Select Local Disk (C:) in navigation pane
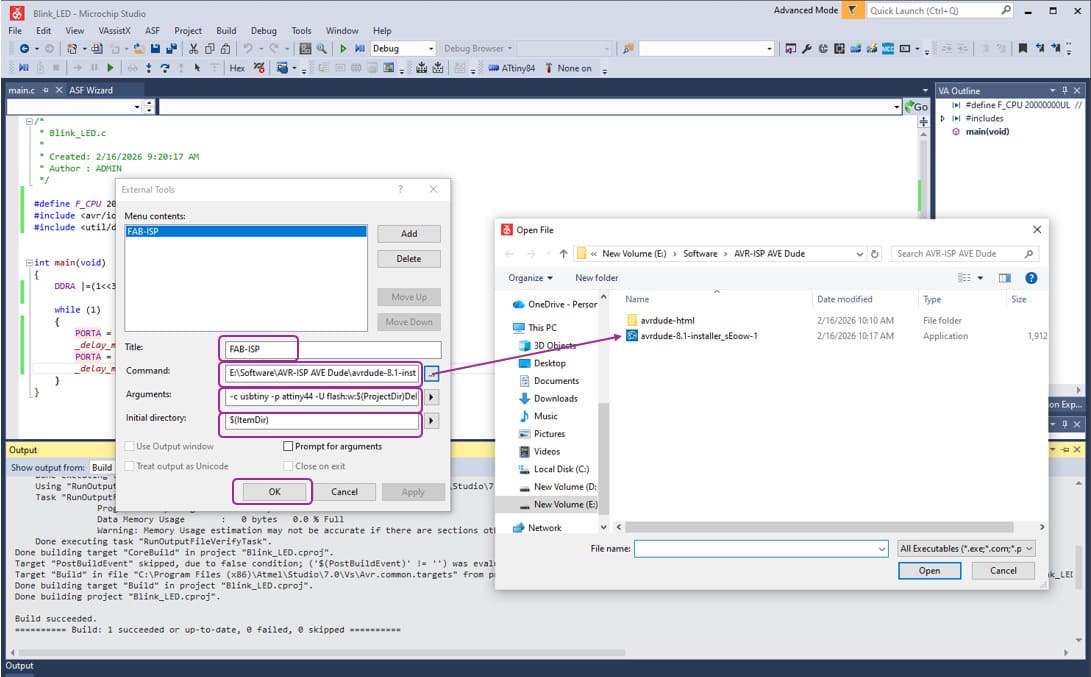Image resolution: width=1091 pixels, height=677 pixels. [x=562, y=470]
